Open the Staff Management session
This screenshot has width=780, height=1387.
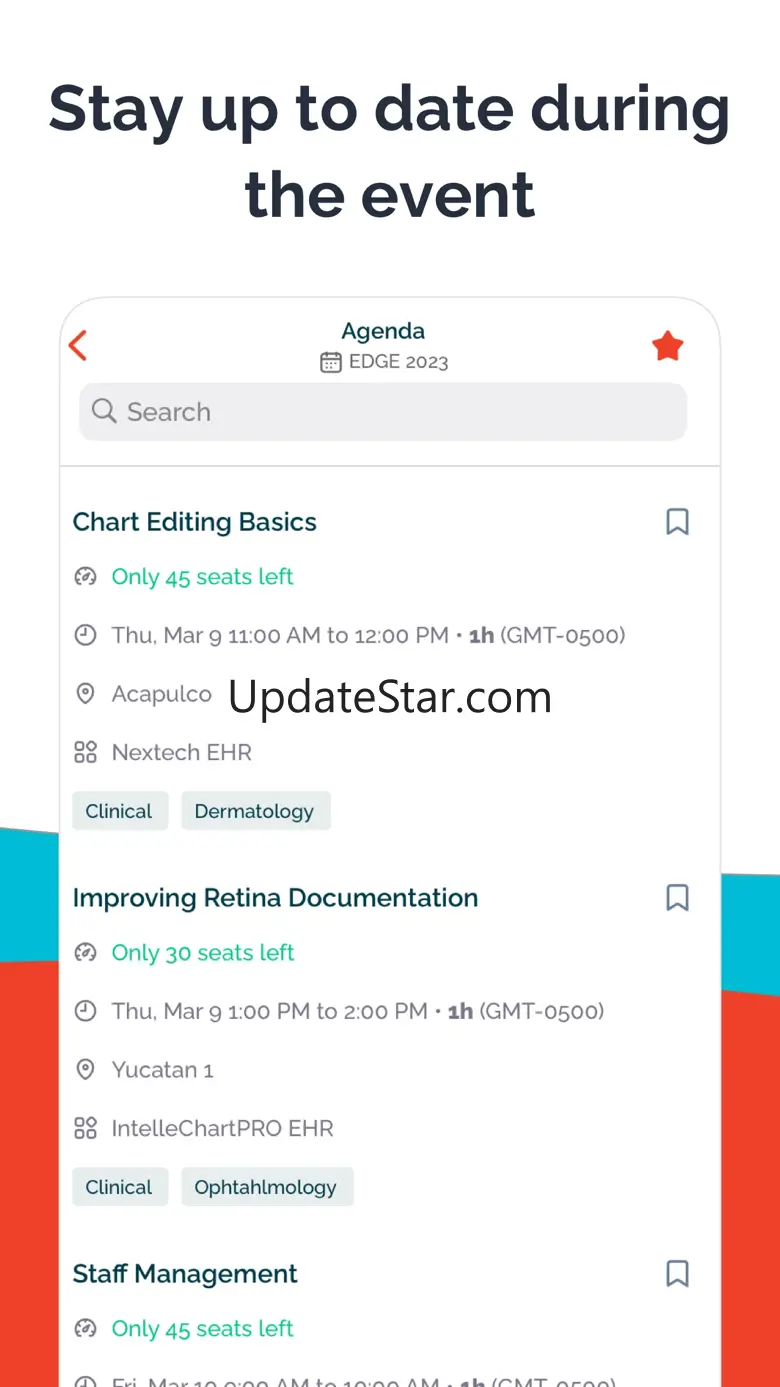click(x=185, y=1274)
